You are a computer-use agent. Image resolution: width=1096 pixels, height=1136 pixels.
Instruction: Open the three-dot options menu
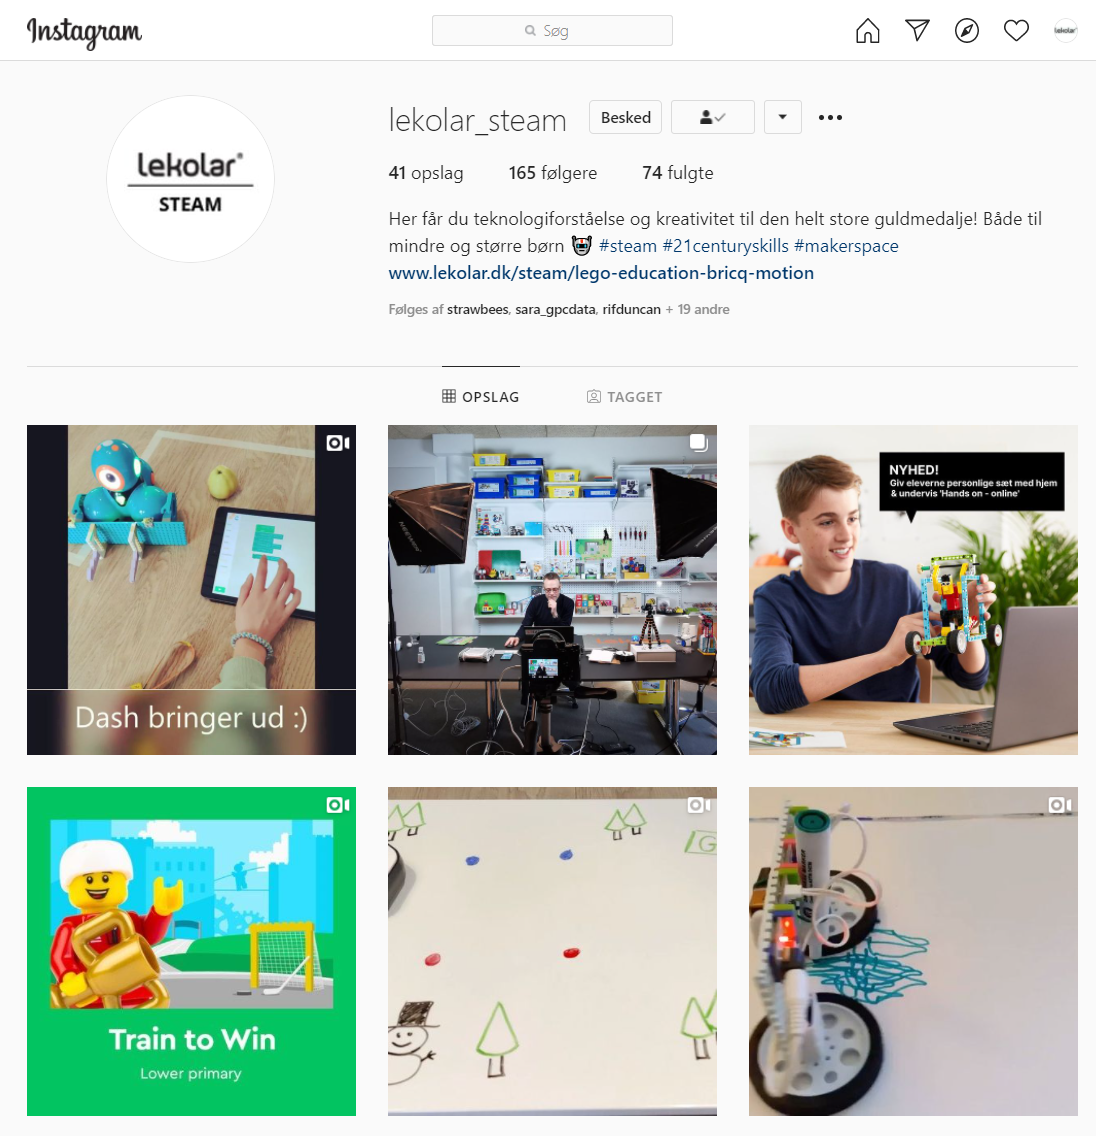(830, 117)
